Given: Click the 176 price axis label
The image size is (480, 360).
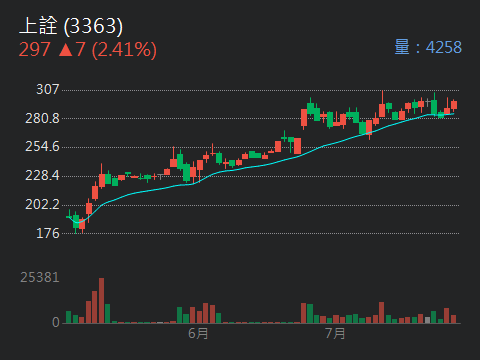Looking at the screenshot, I should tap(48, 233).
